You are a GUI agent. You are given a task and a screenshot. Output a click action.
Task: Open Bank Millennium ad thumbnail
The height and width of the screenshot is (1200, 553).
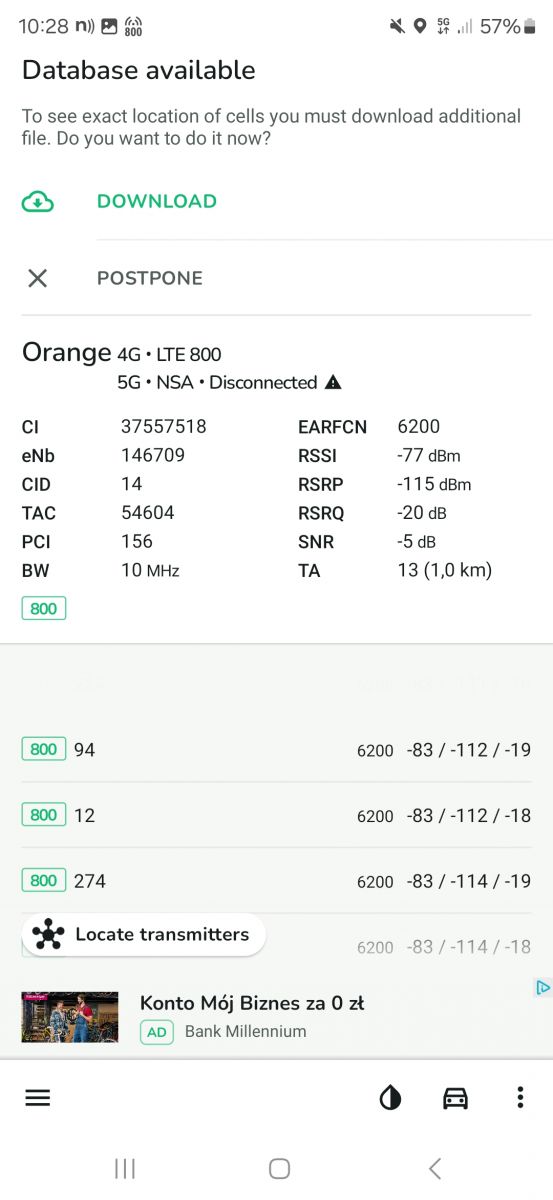tap(70, 1017)
